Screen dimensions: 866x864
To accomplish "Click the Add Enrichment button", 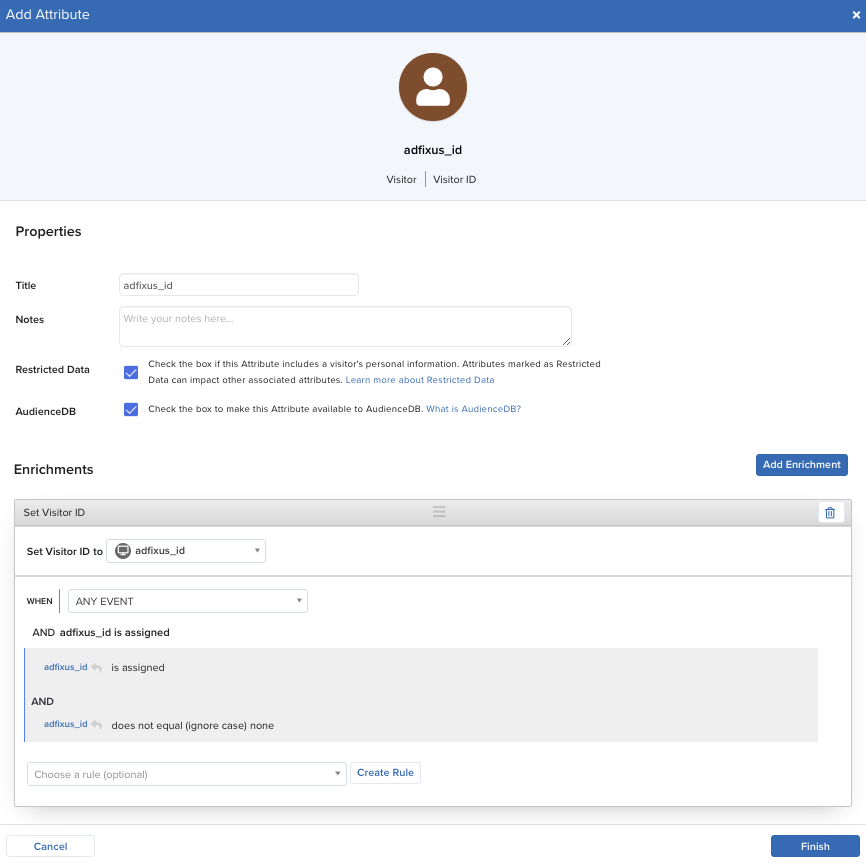I will [x=801, y=465].
